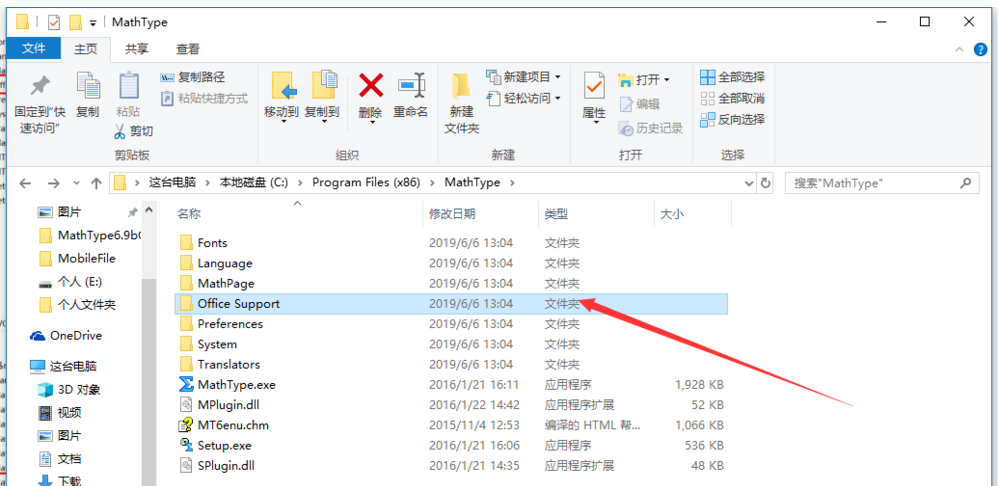
Task: Open the New item (新建项目) dropdown
Action: click(523, 77)
